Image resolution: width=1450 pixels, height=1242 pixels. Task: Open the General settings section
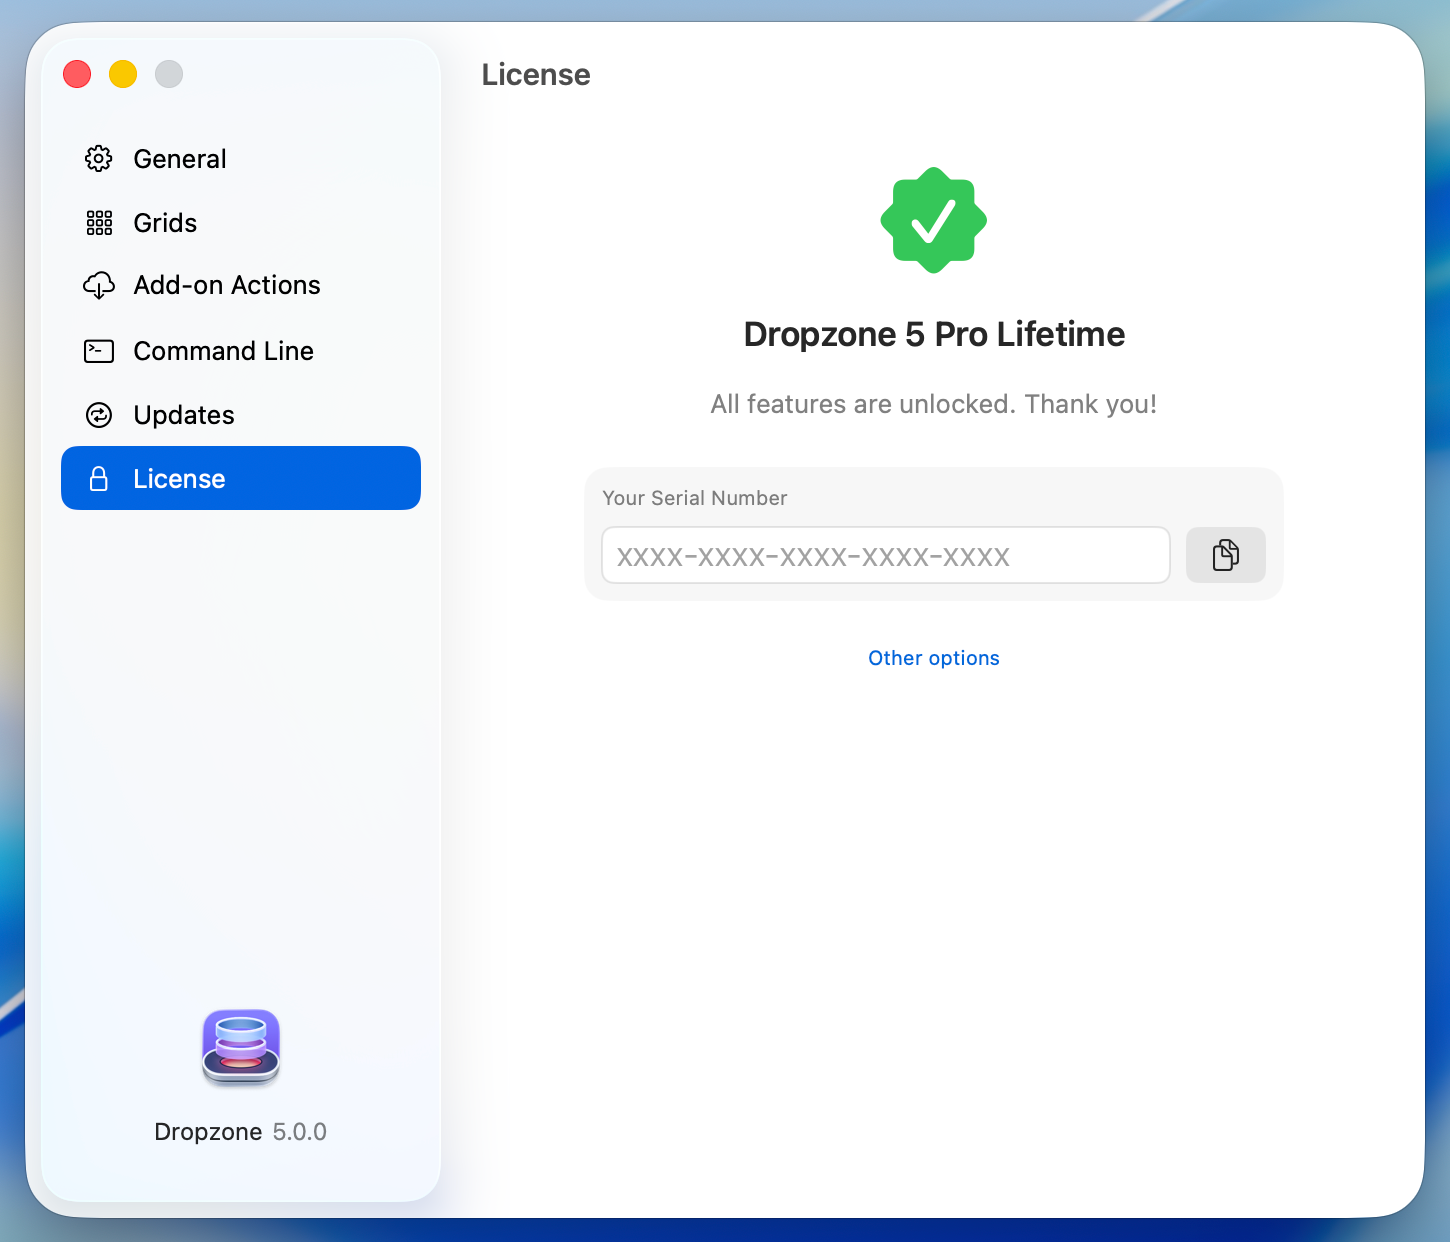coord(240,159)
